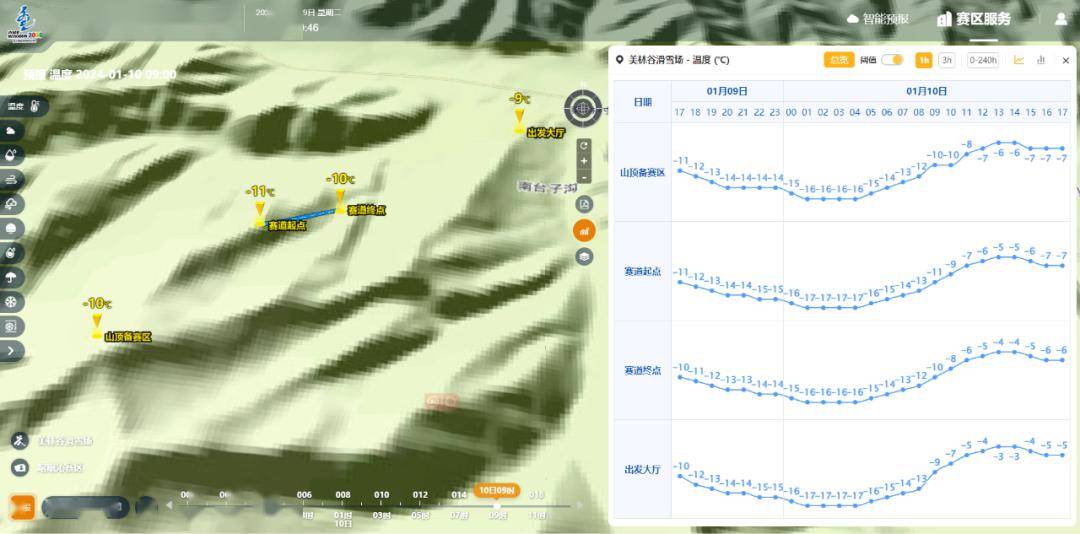Click the 10日09时 timeline marker
The width and height of the screenshot is (1080, 534).
tap(496, 490)
